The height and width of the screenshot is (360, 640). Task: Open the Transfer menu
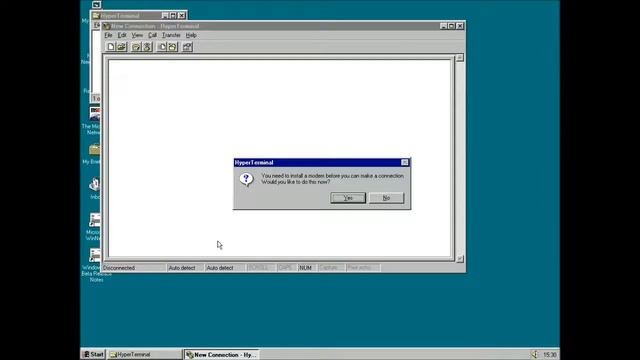(x=171, y=35)
